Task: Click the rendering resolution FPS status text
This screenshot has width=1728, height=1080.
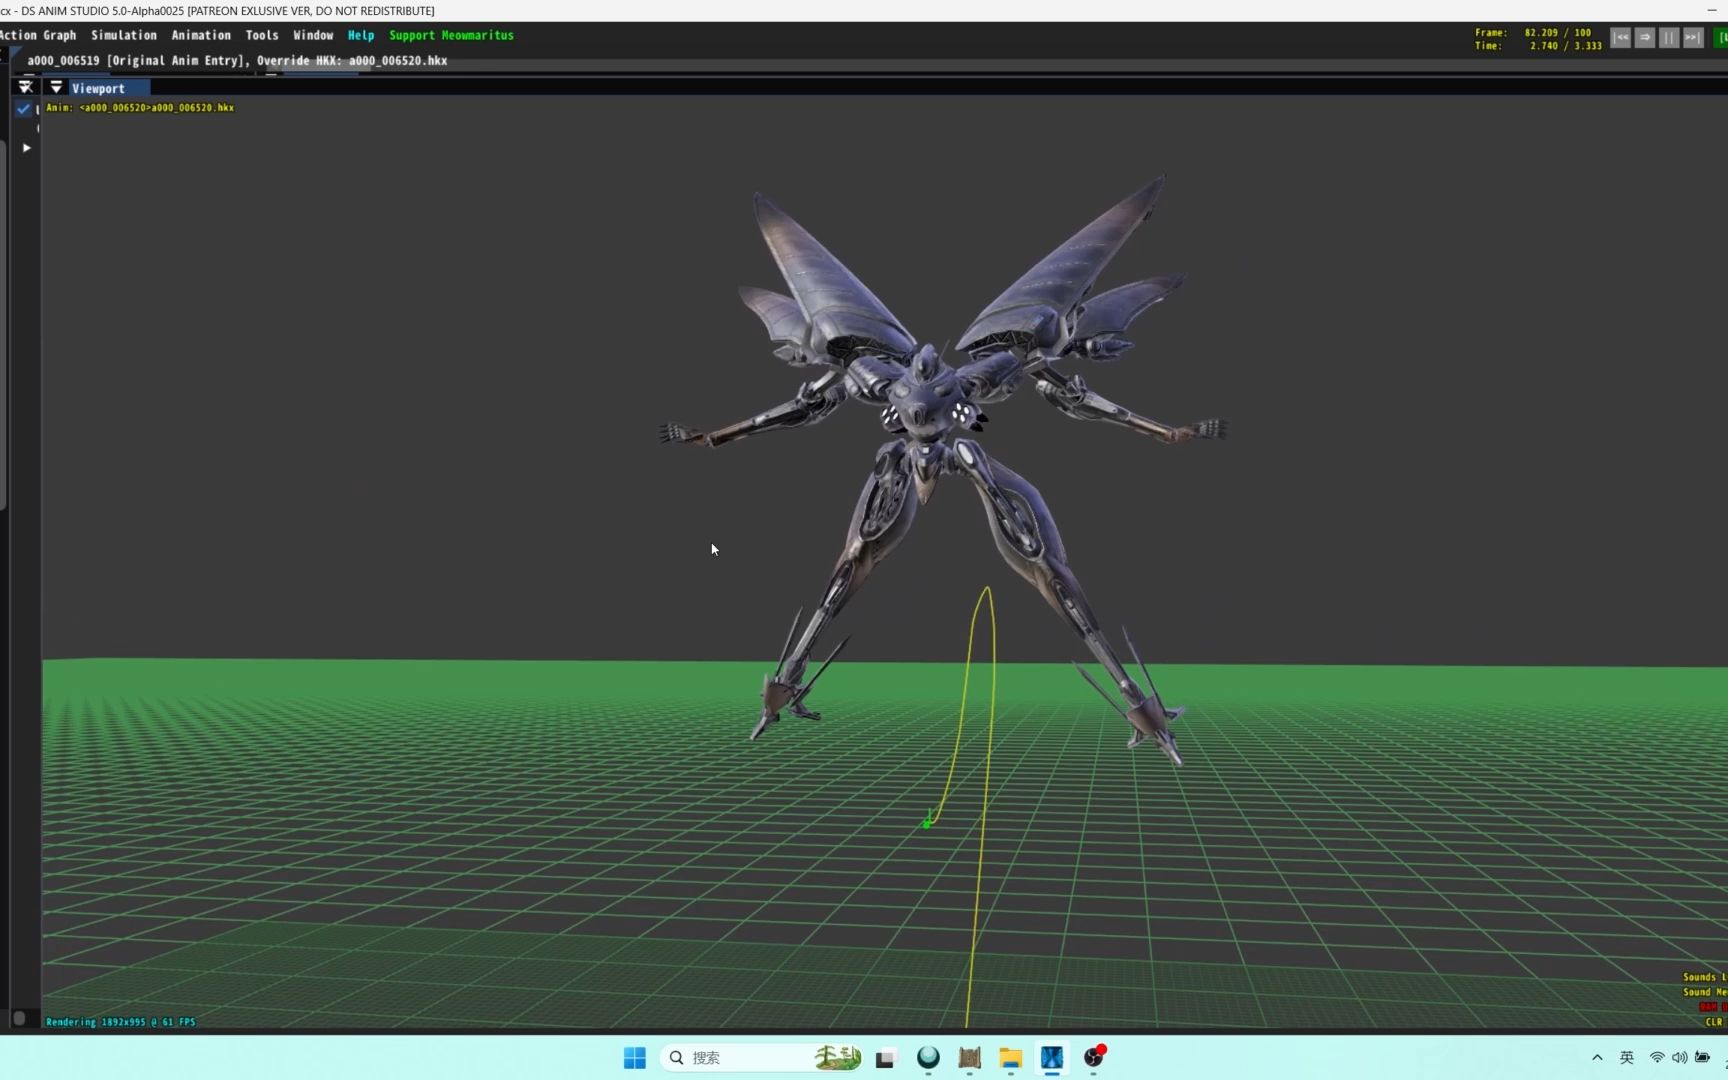Action: (121, 1022)
